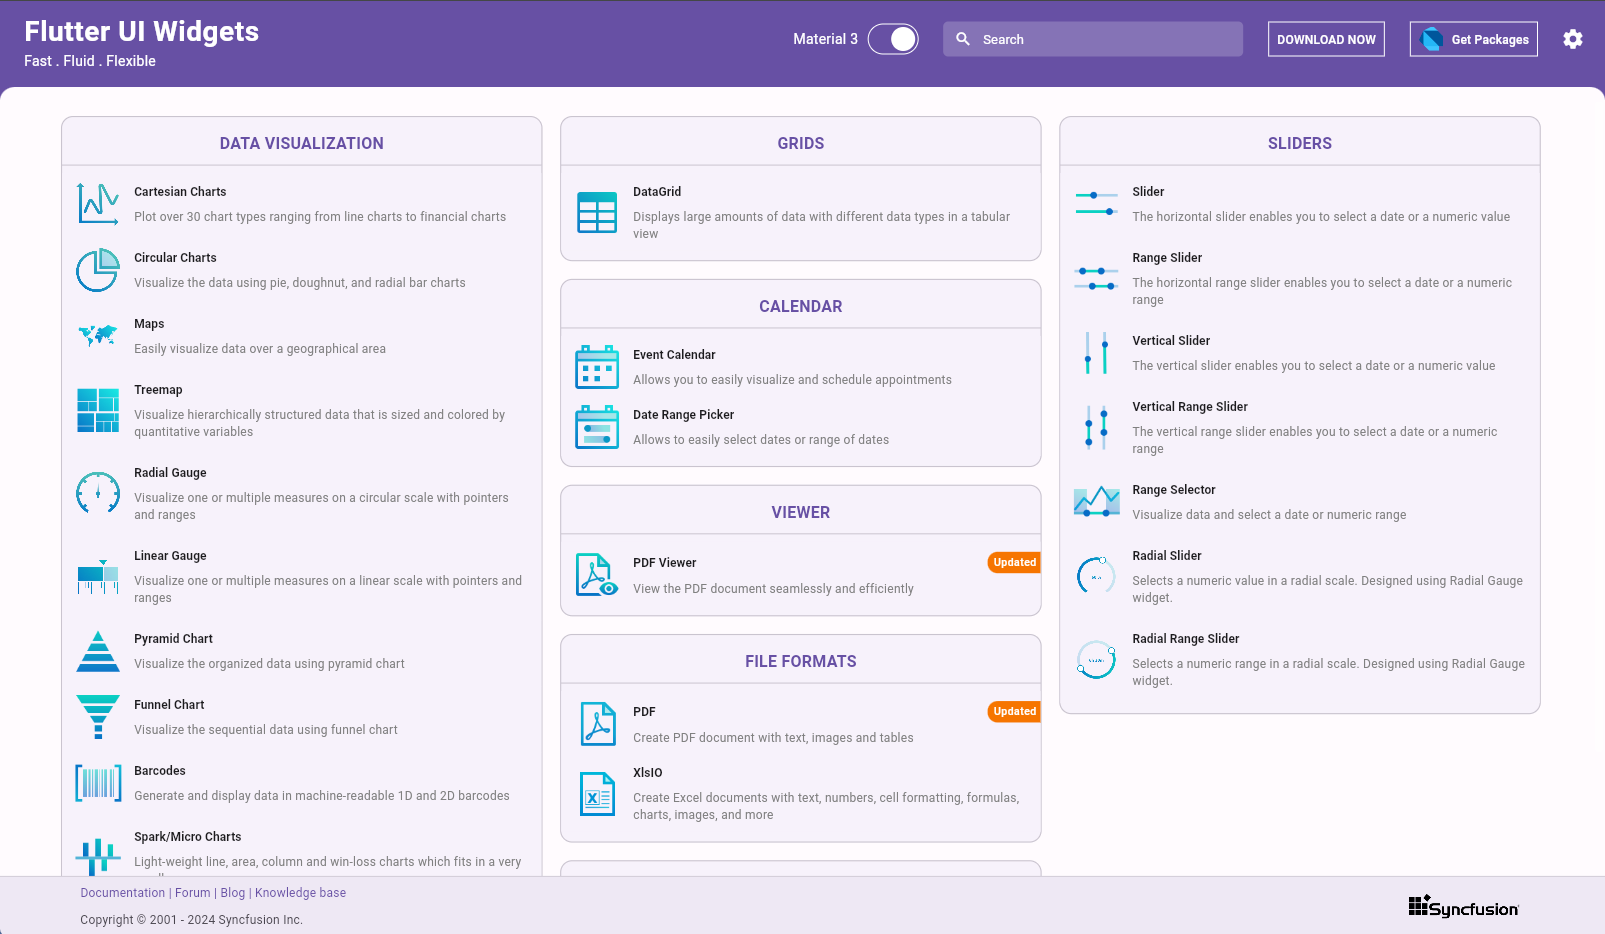Screen dimensions: 1605x934
Task: Click the Radial Gauge icon
Action: tap(98, 493)
